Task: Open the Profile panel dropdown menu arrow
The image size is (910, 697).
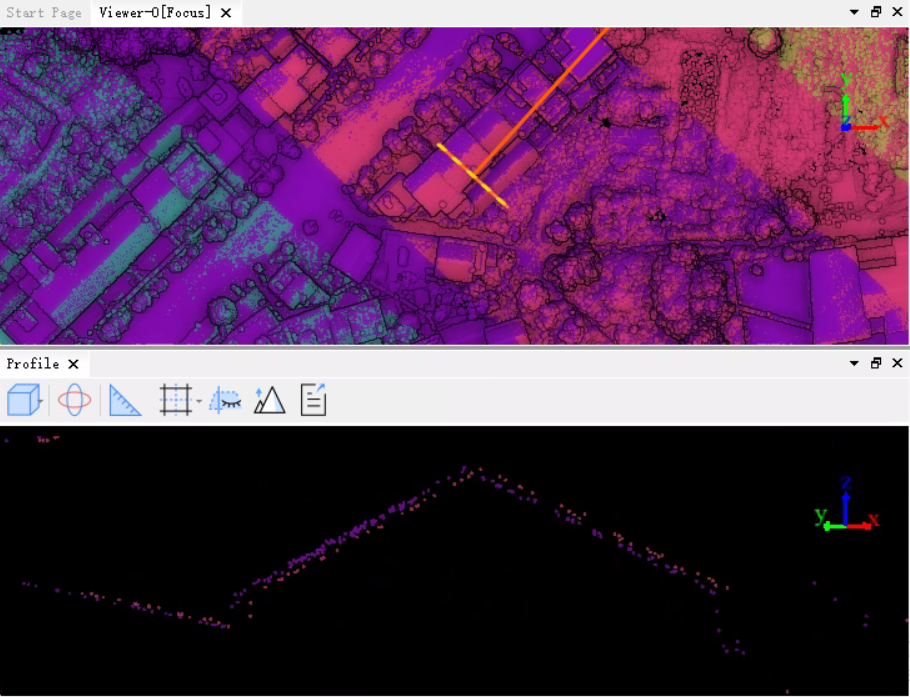Action: [854, 364]
